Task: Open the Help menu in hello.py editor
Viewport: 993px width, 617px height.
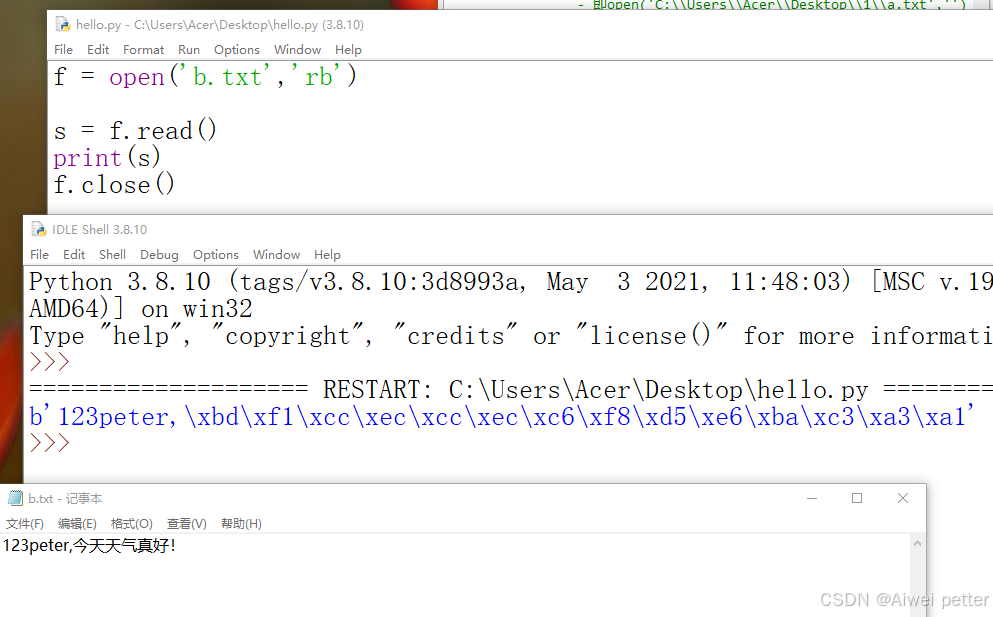Action: 348,49
